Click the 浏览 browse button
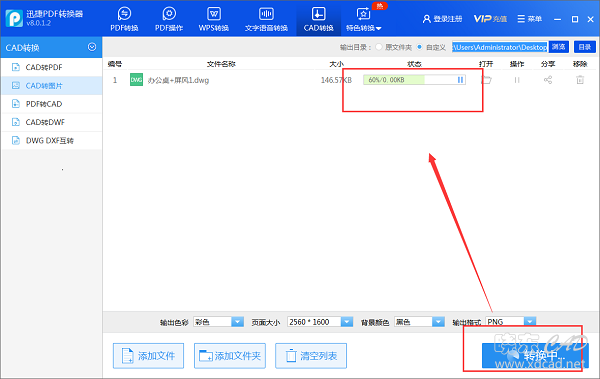Image resolution: width=600 pixels, height=379 pixels. (x=559, y=47)
